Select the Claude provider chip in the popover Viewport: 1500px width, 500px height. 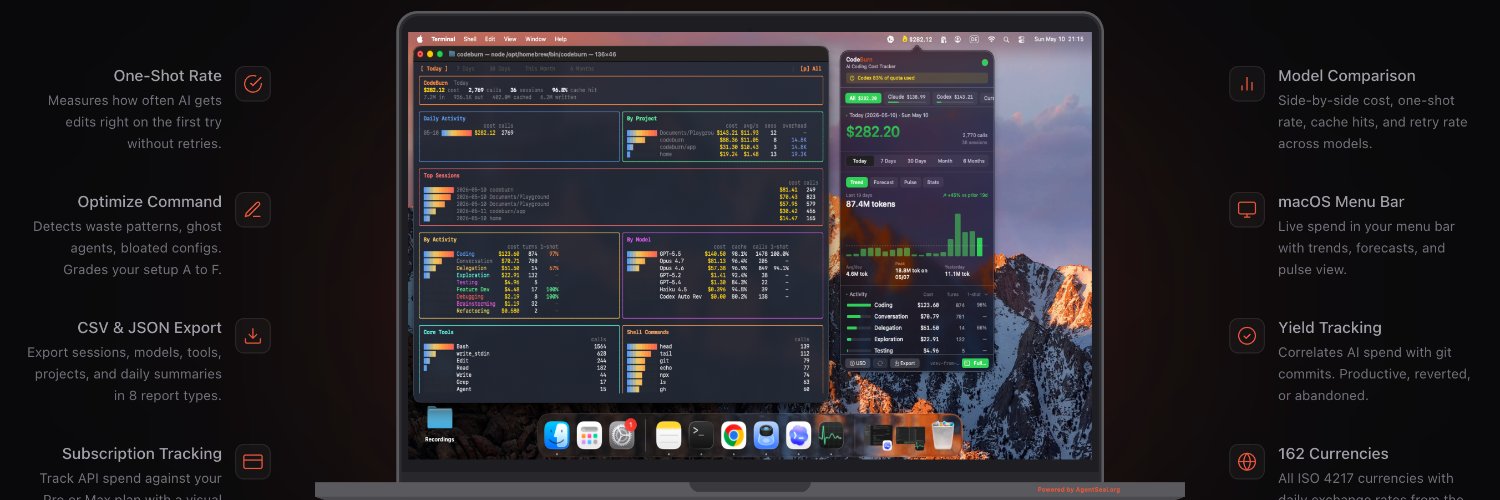click(x=908, y=98)
